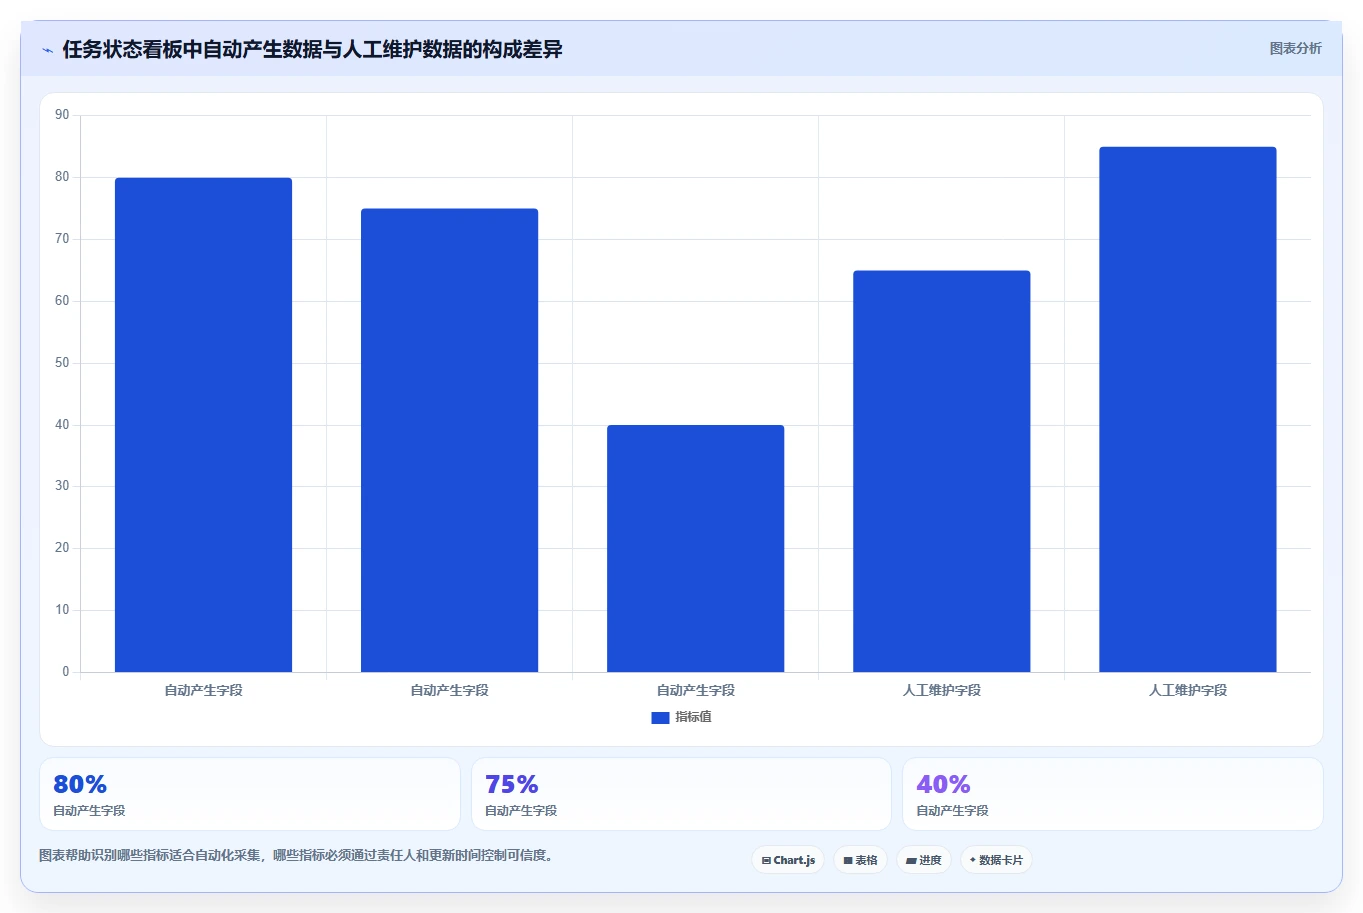
Task: Open the 75% stat card
Action: pyautogui.click(x=681, y=794)
